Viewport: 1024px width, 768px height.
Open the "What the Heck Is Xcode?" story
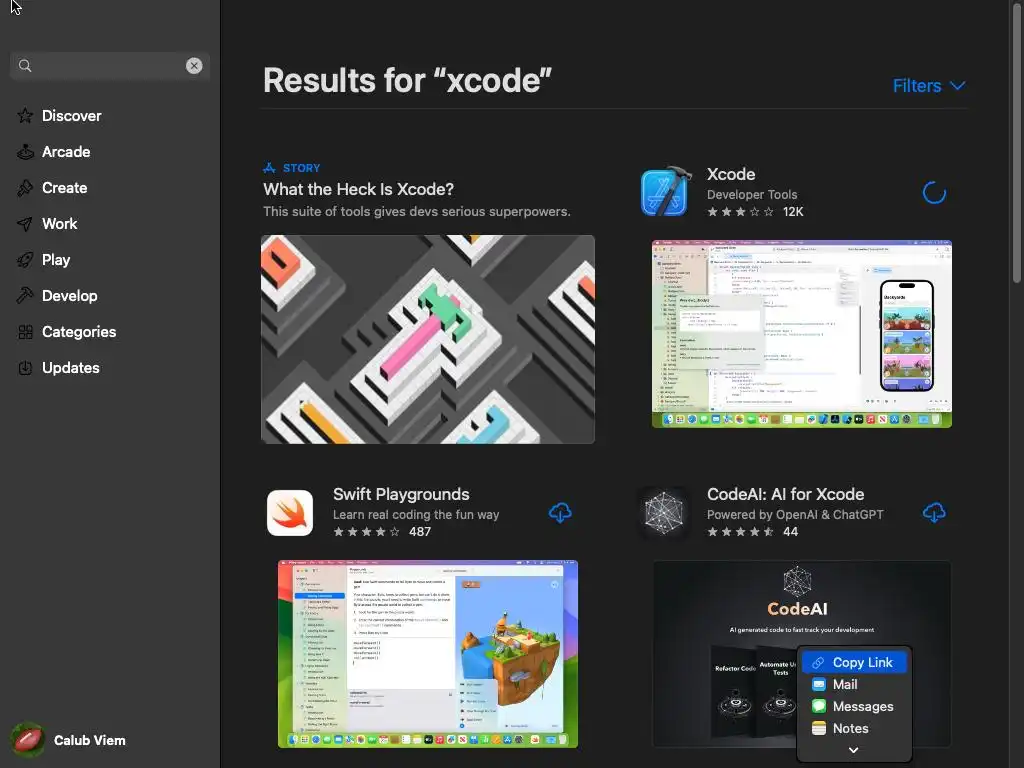(359, 189)
